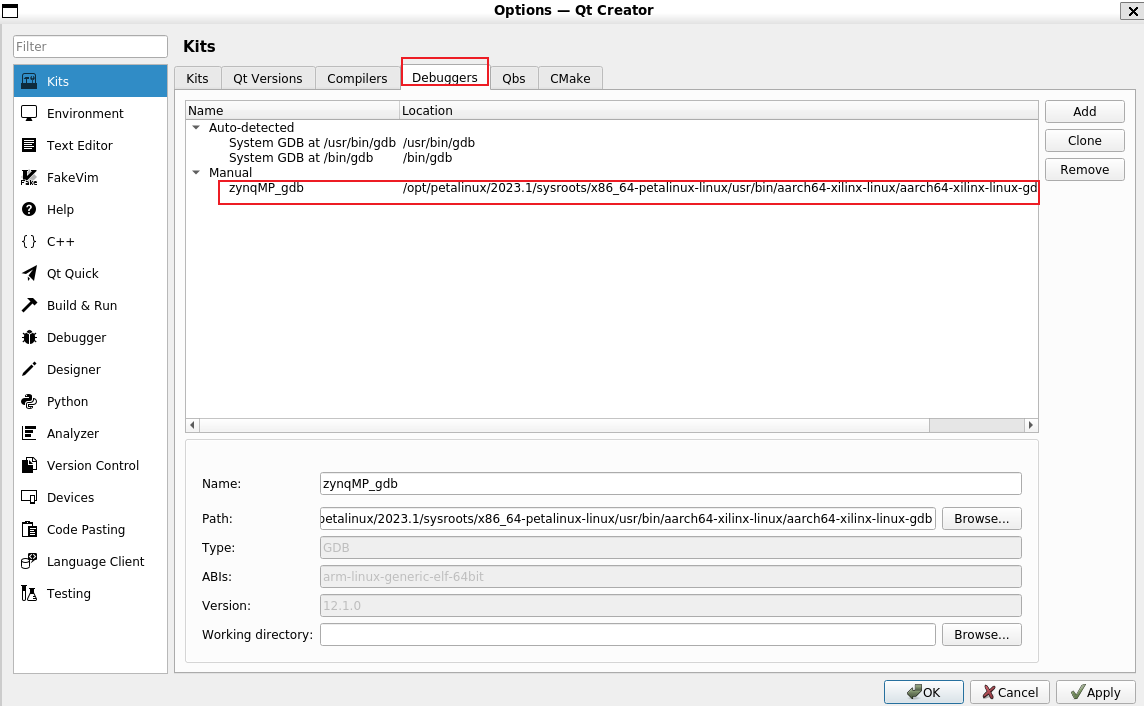Viewport: 1144px width, 706px height.
Task: Apply the settings changes
Action: pyautogui.click(x=1096, y=692)
